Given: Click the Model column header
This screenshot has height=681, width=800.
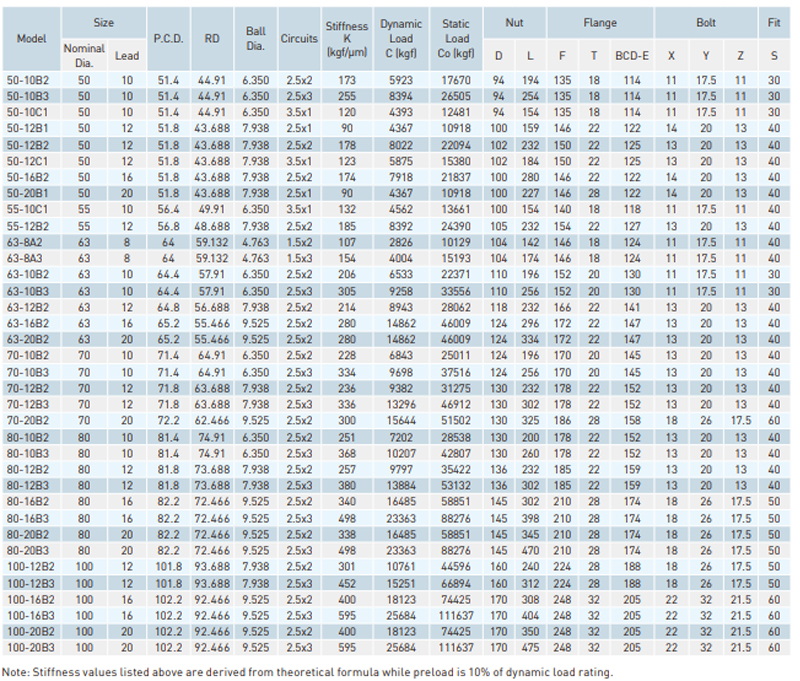Looking at the screenshot, I should pyautogui.click(x=29, y=38).
